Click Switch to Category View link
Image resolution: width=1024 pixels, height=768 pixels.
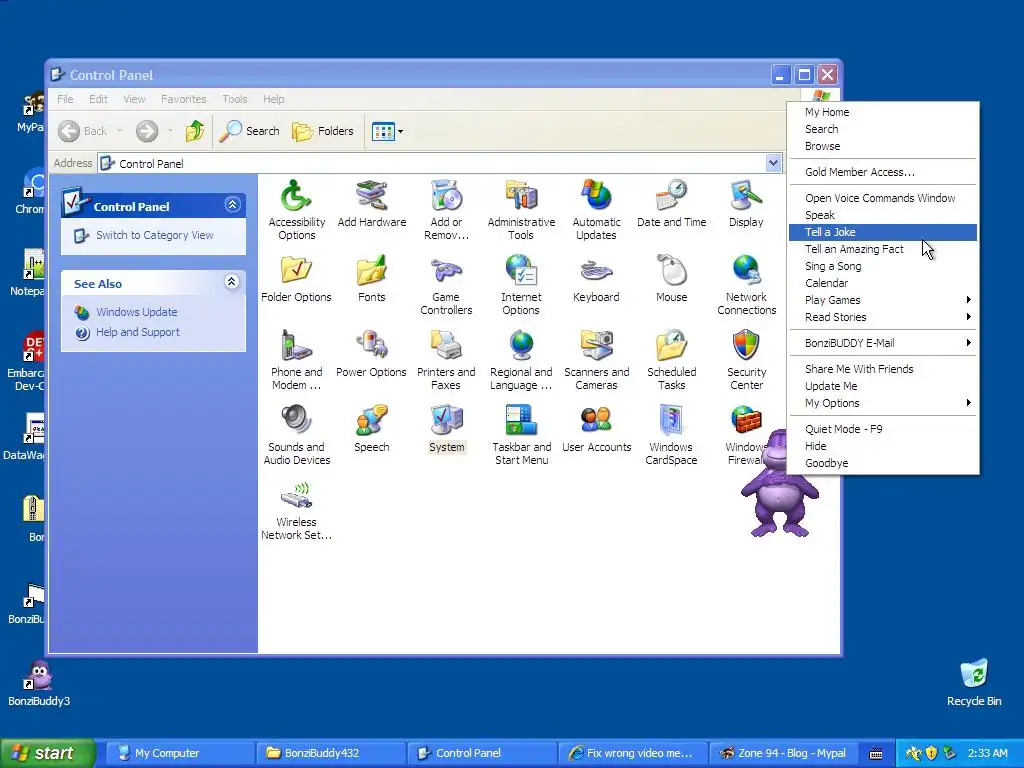154,235
